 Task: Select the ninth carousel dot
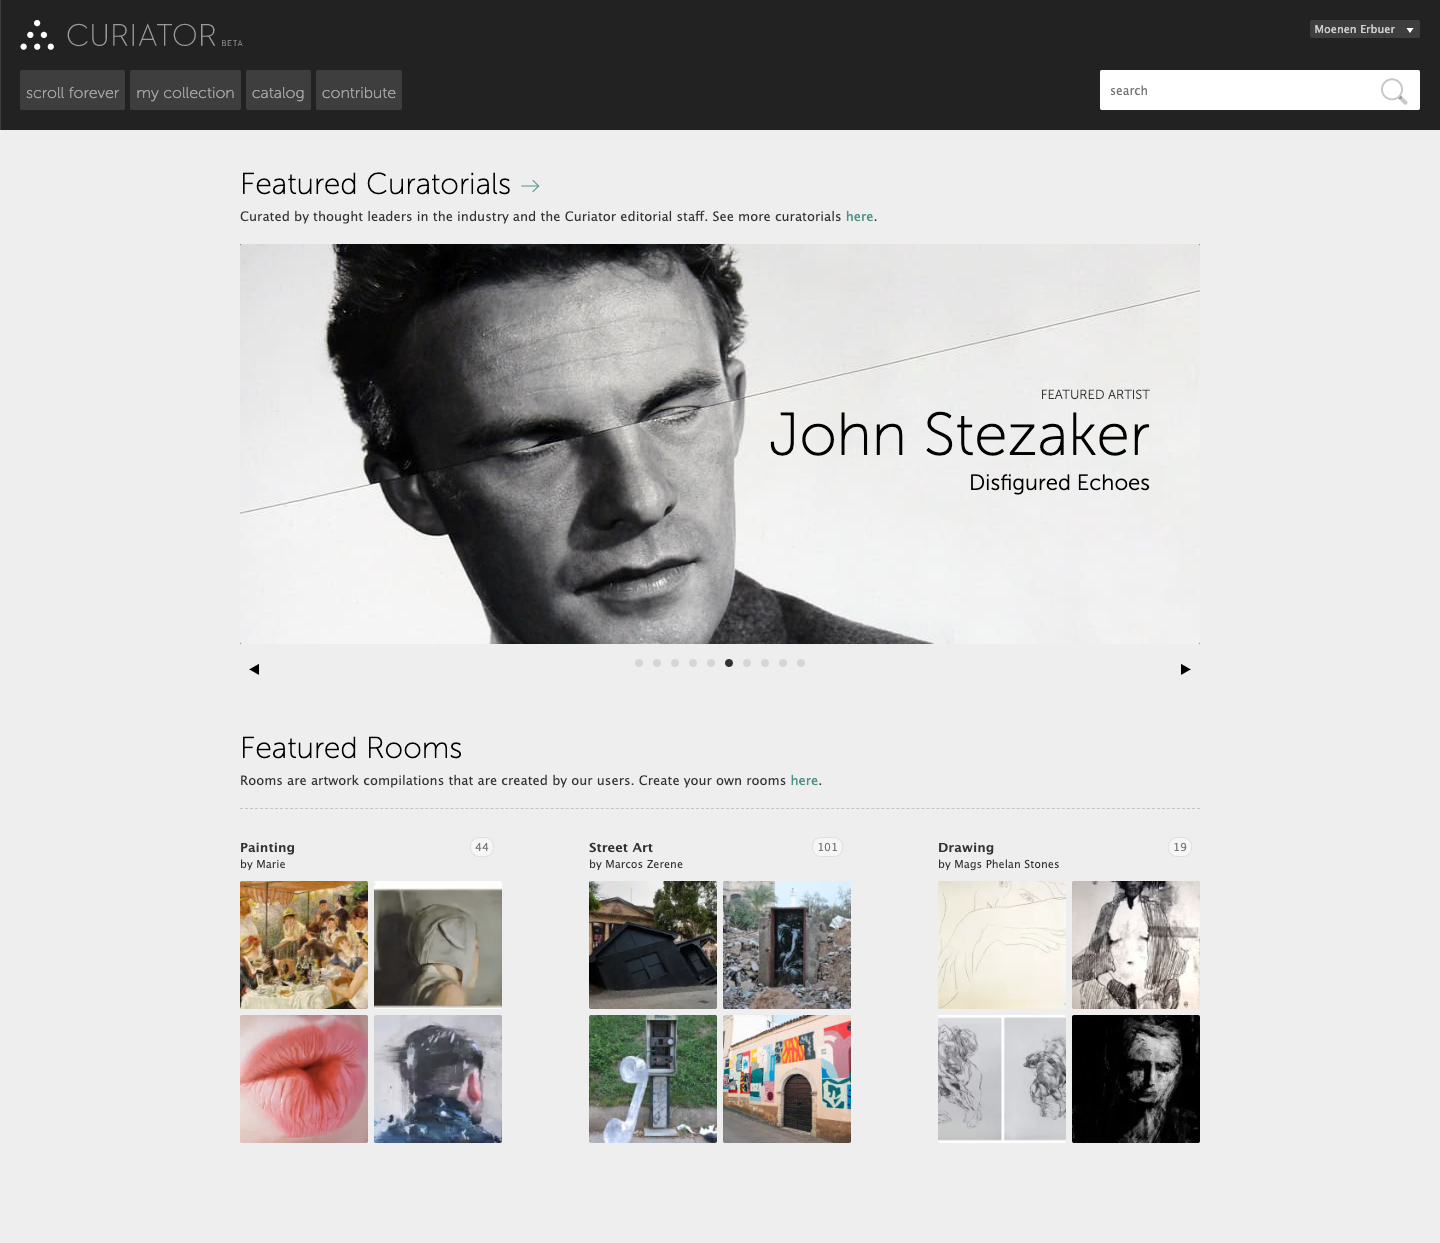click(783, 663)
